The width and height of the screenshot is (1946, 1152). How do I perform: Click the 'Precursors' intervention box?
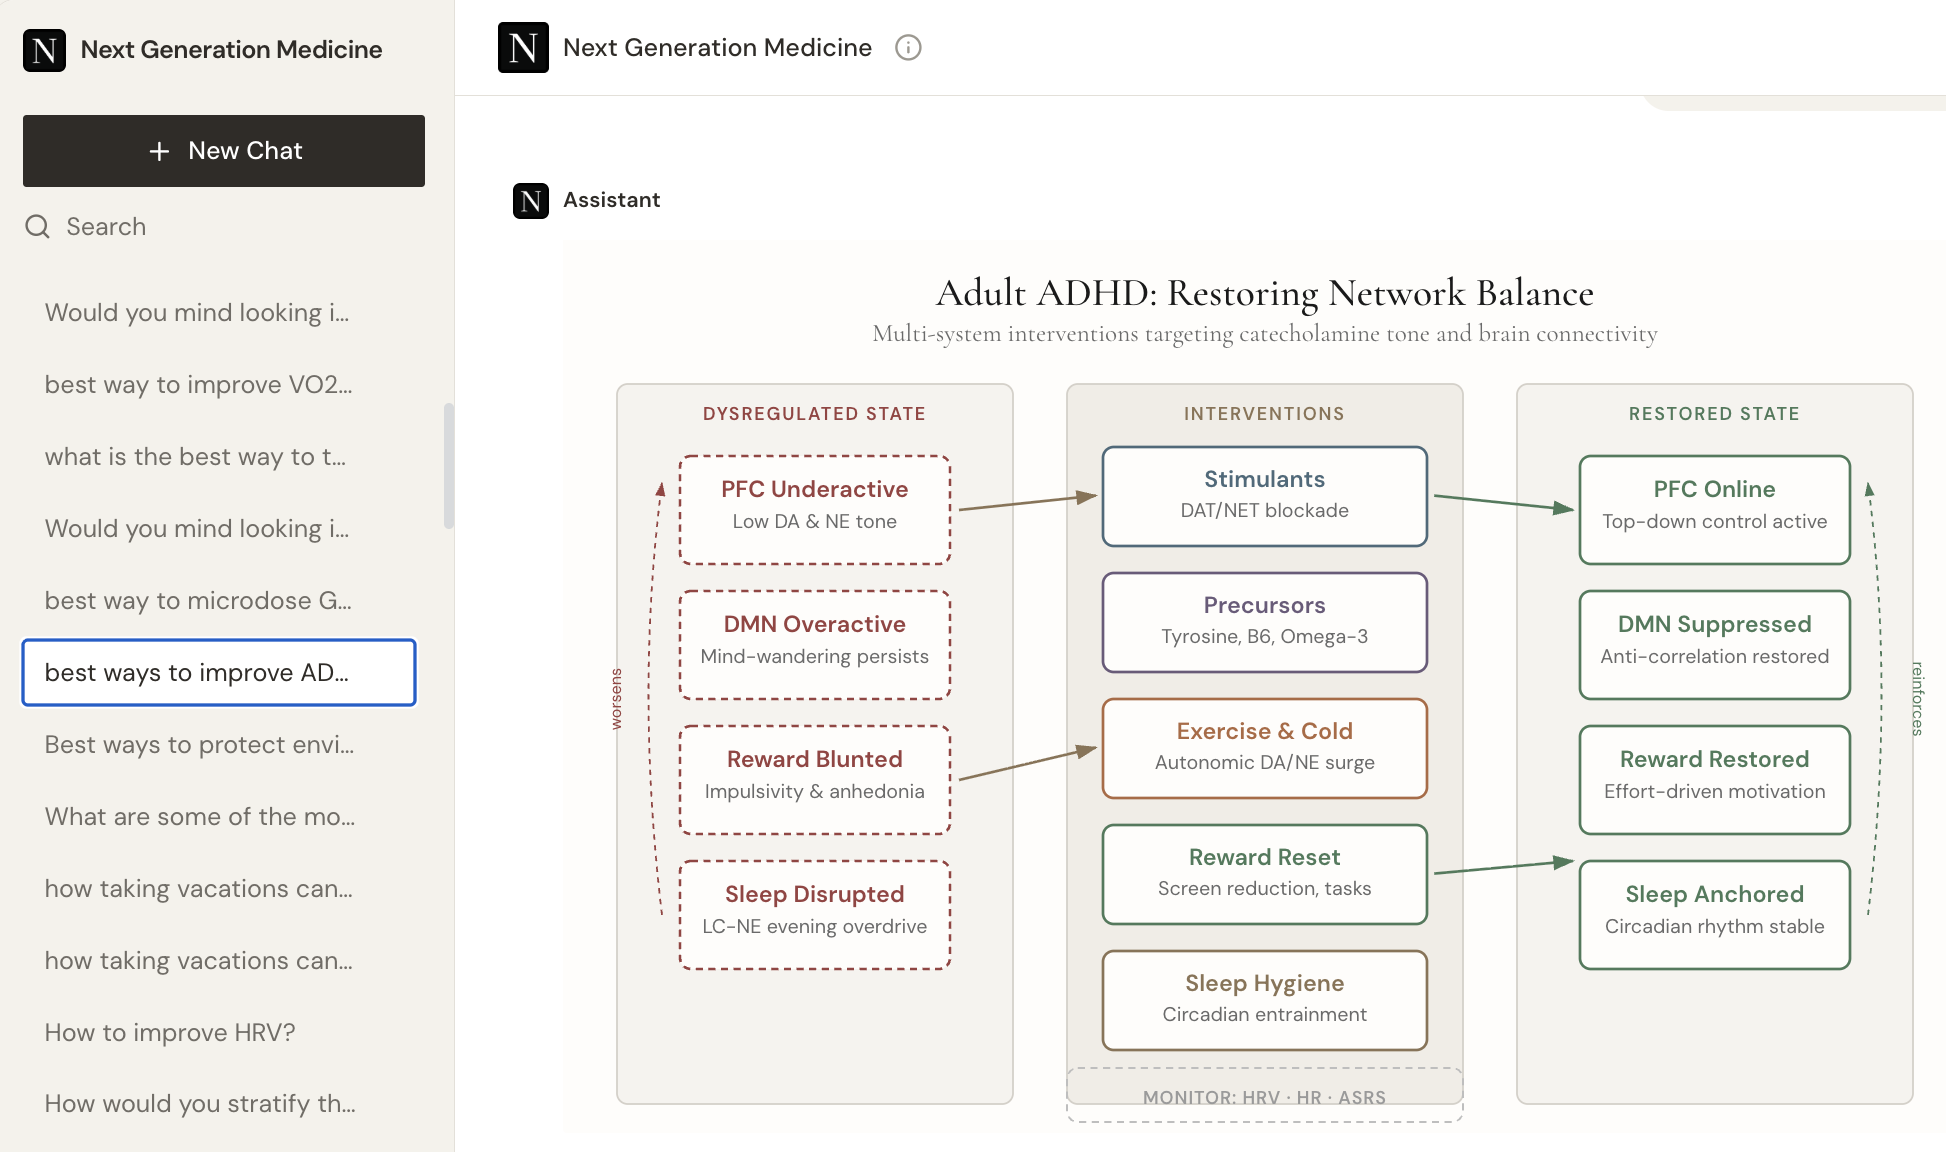(1265, 622)
